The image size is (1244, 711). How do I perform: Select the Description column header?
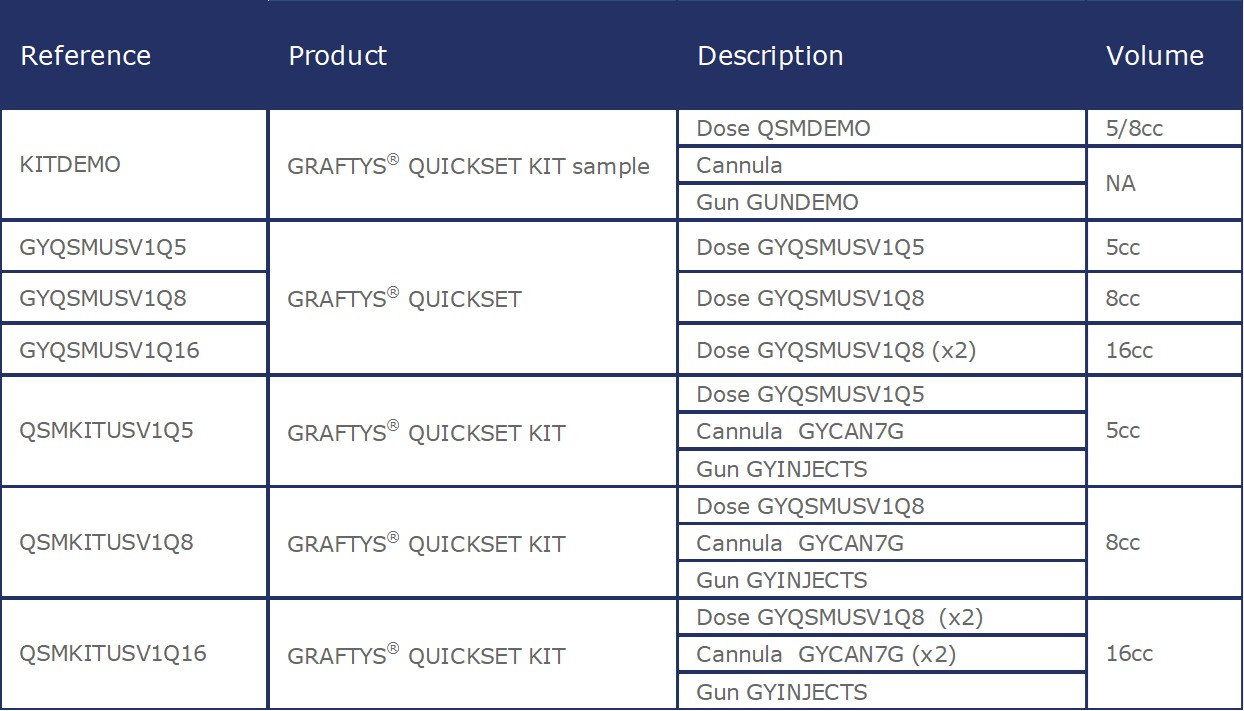[770, 56]
